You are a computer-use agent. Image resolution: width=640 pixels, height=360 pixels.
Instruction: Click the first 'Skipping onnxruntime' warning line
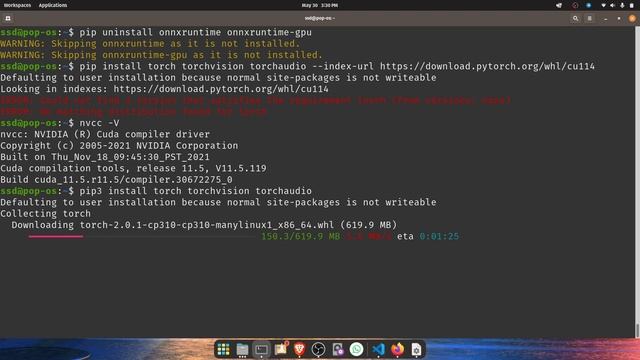[150, 44]
